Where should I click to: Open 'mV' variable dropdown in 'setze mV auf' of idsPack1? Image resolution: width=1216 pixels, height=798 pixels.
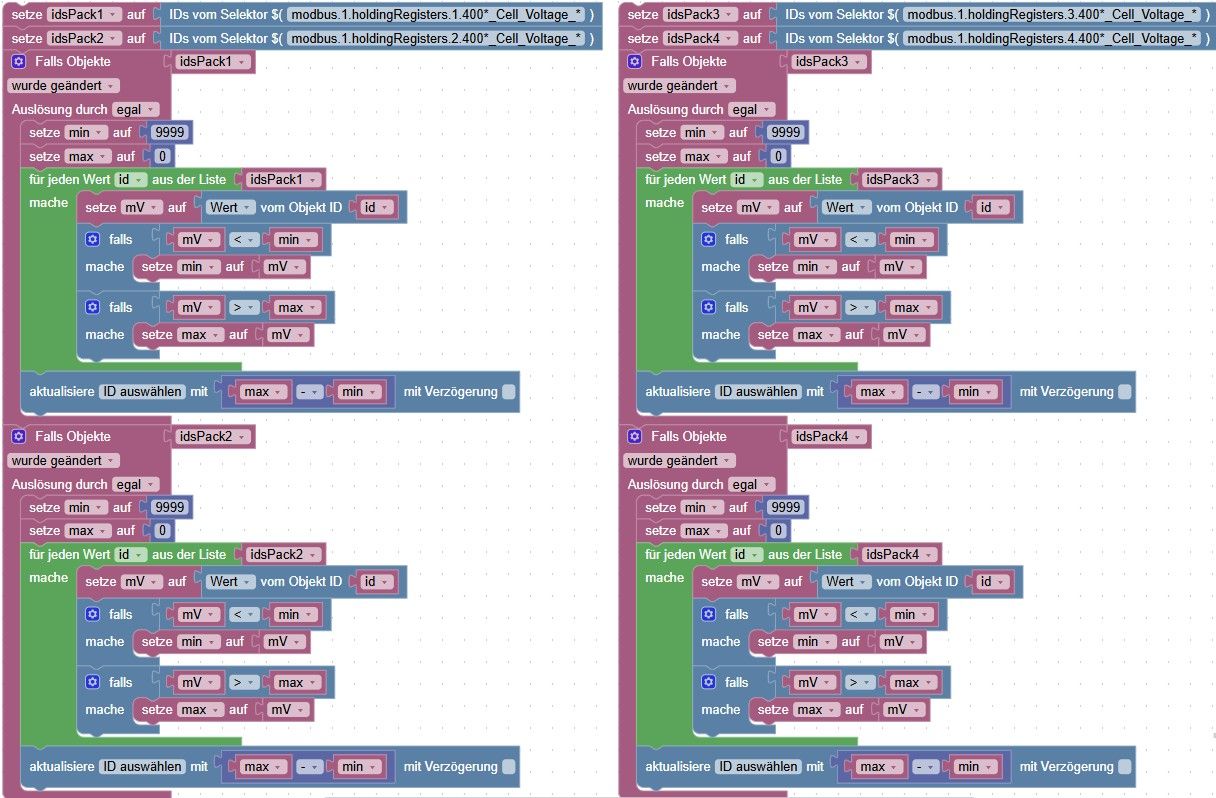pyautogui.click(x=140, y=207)
